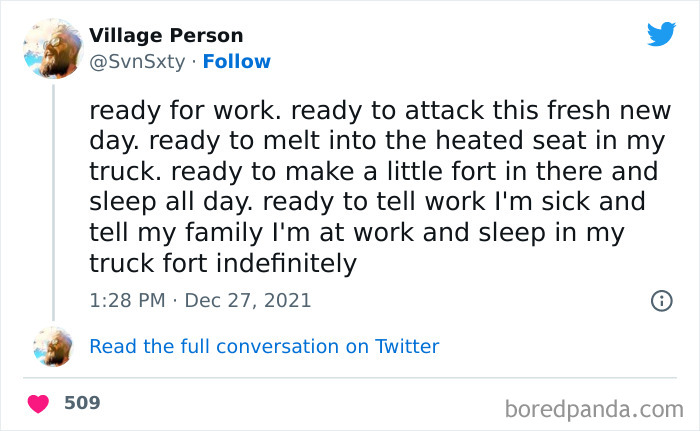Click the word "Twitter" in conversation link
This screenshot has height=431, width=700.
tap(407, 347)
